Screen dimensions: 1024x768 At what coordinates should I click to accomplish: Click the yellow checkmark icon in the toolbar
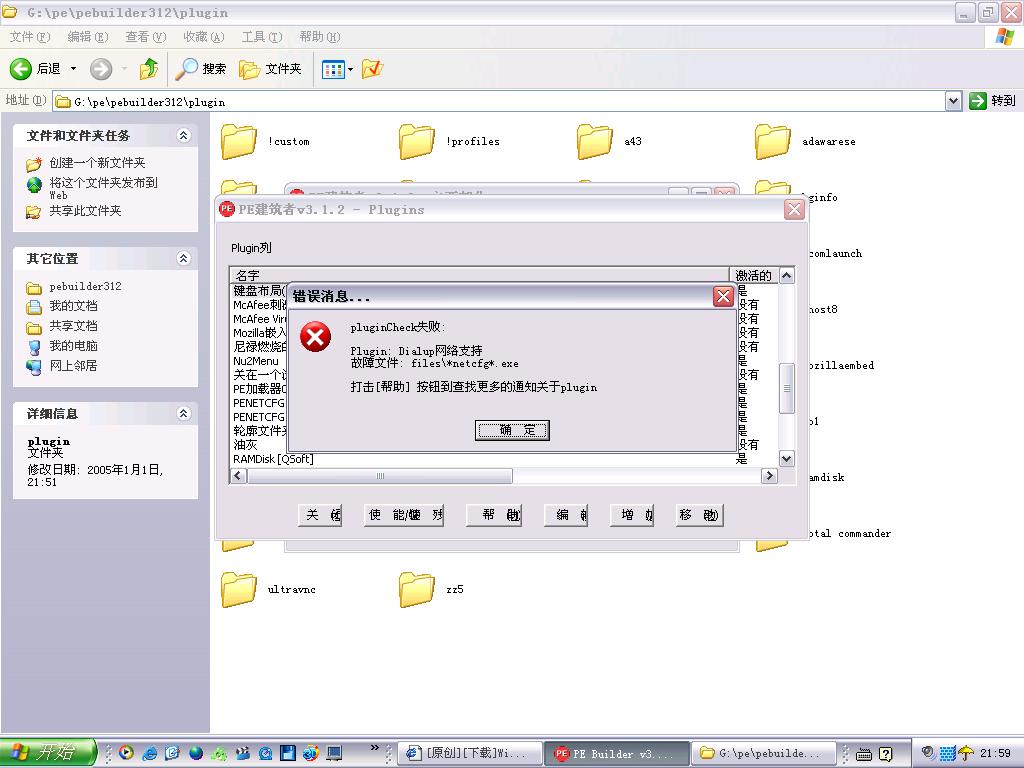(x=372, y=69)
